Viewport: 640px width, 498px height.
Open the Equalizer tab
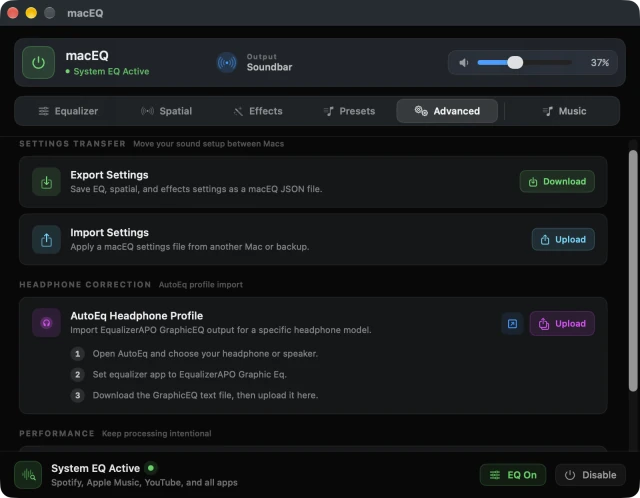(x=68, y=111)
